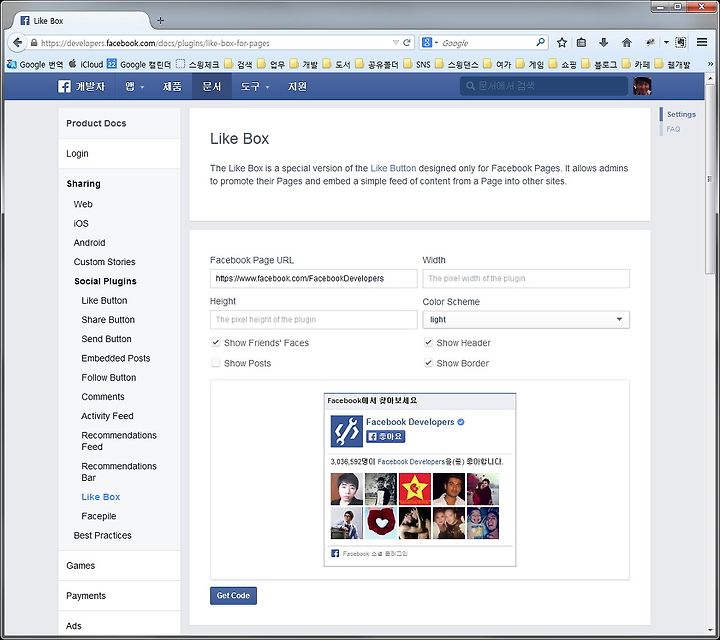
Task: Click the red star friend thumbnail
Action: 415,489
